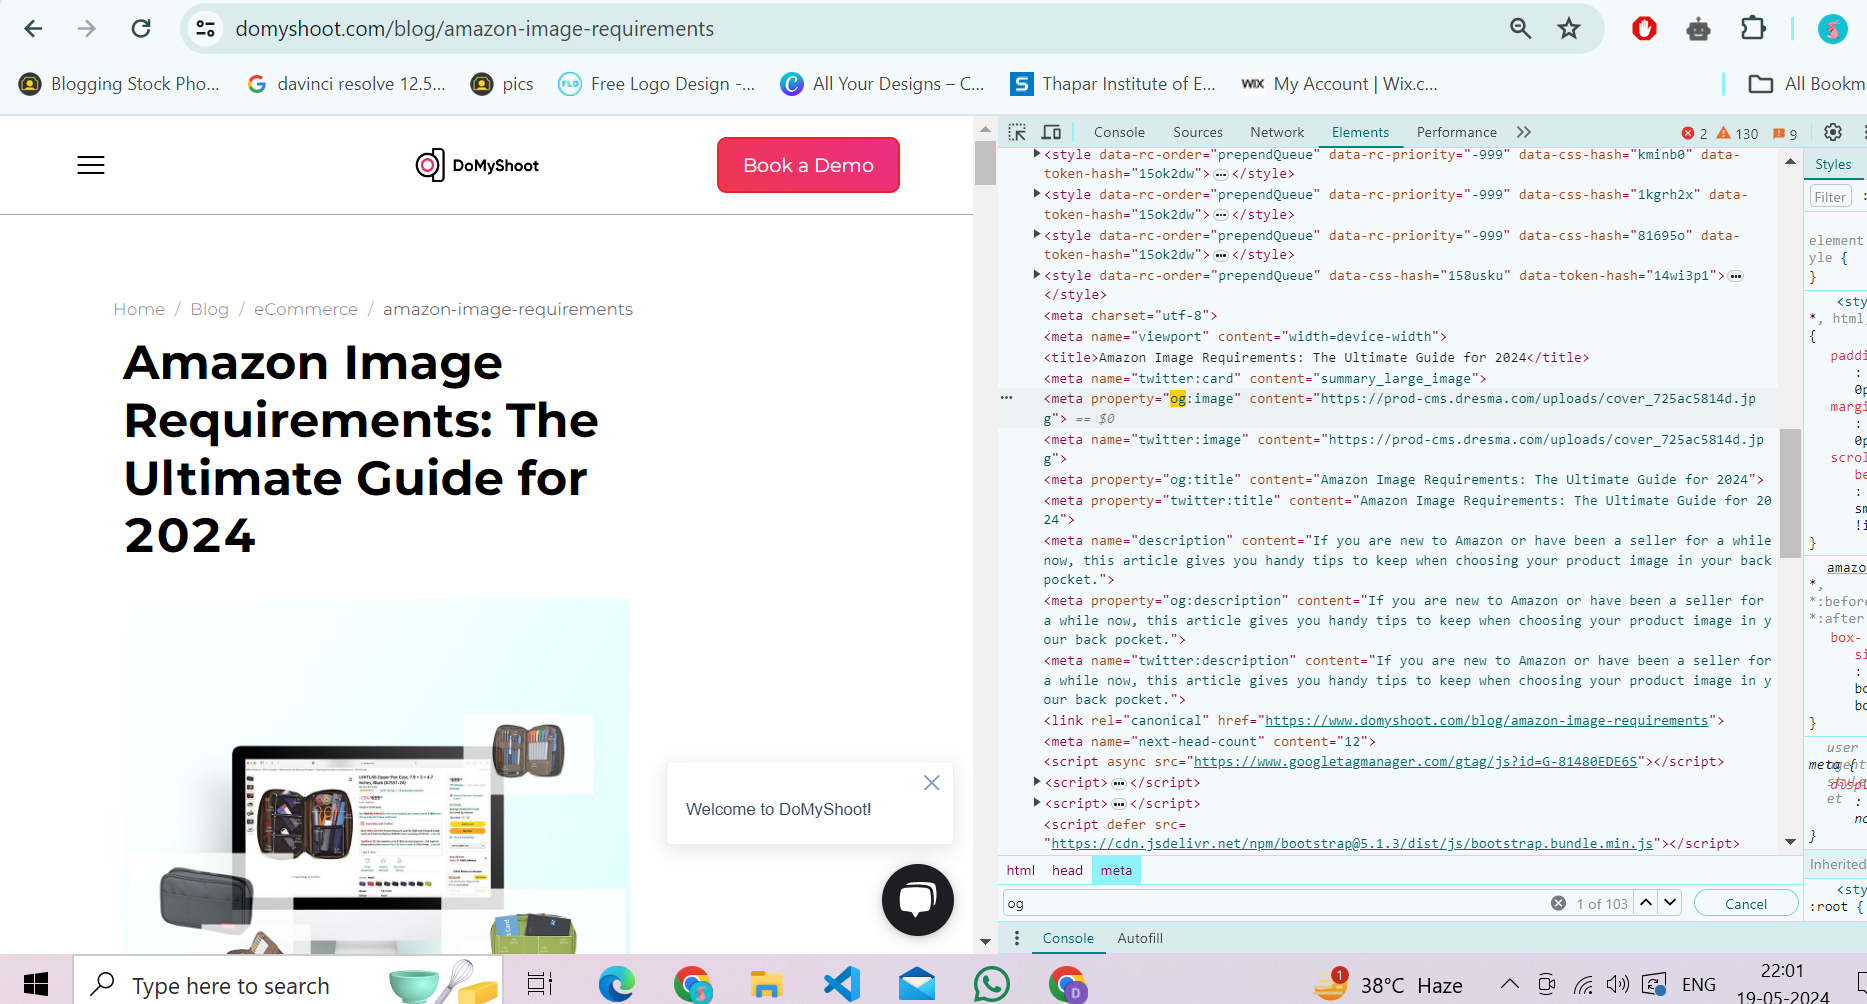Viewport: 1867px width, 1004px height.
Task: Open the browser extensions puzzle icon
Action: coord(1753,29)
